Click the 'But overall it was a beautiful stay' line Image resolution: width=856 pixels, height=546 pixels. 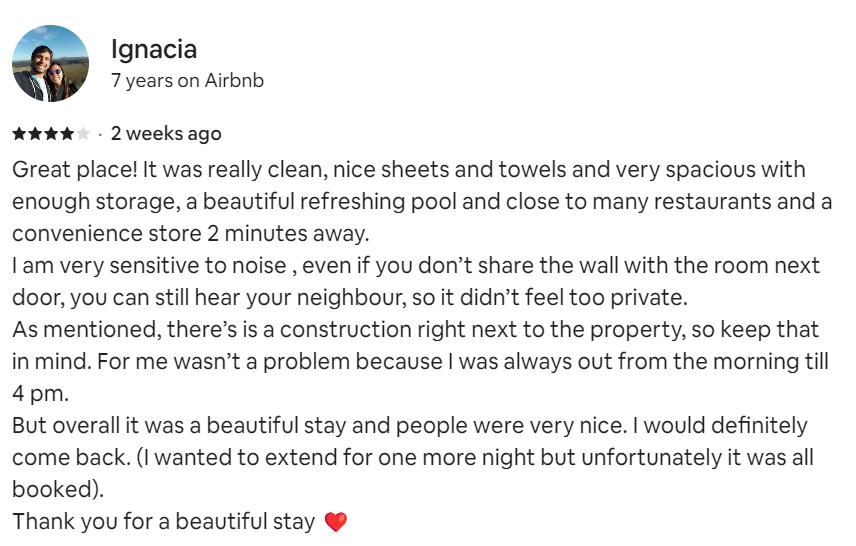tap(190, 426)
